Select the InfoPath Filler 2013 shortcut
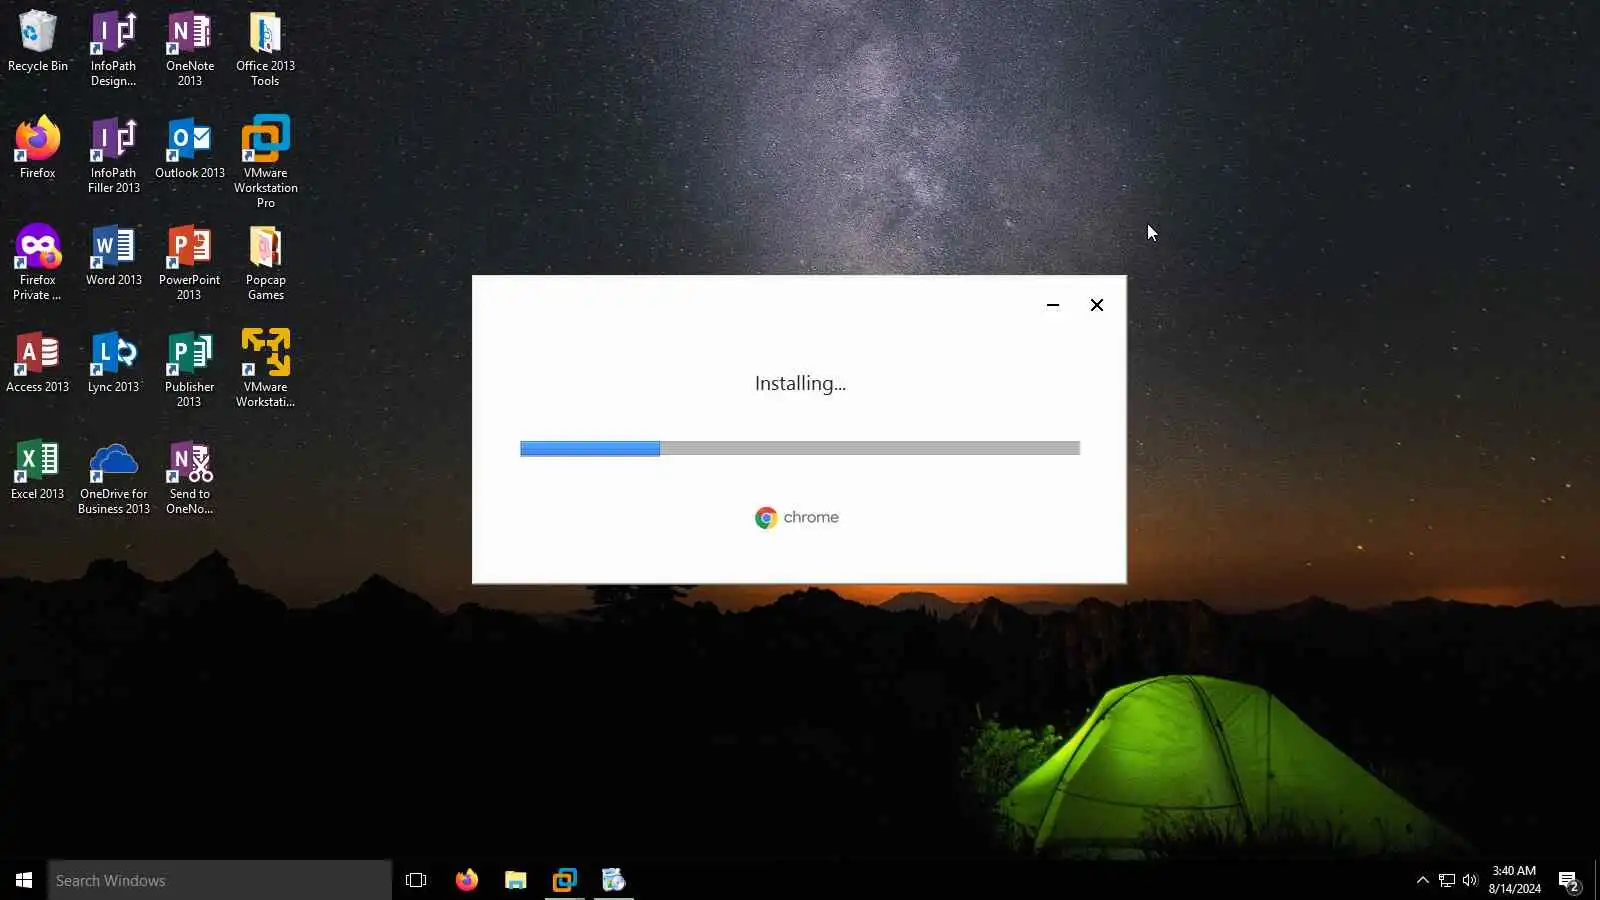 [113, 155]
